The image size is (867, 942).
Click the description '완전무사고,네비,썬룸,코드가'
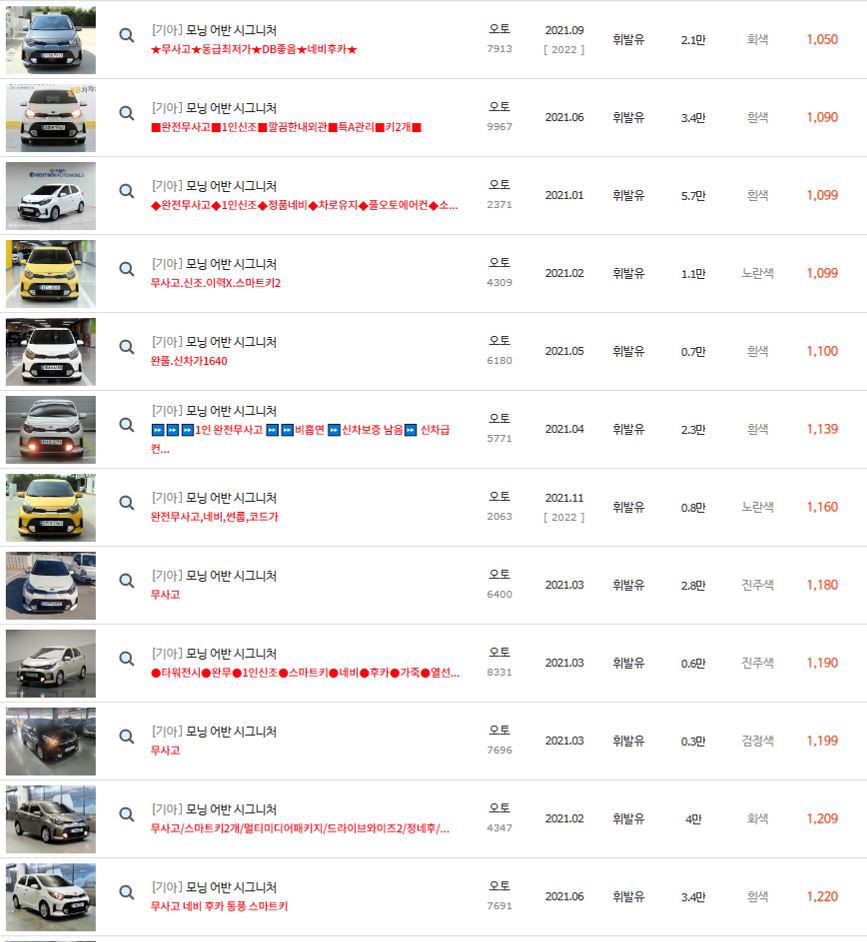(214, 517)
